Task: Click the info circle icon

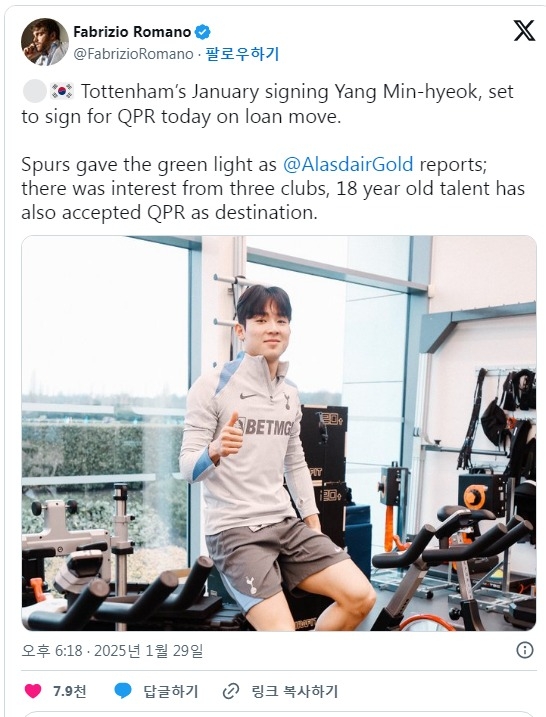Action: point(525,650)
